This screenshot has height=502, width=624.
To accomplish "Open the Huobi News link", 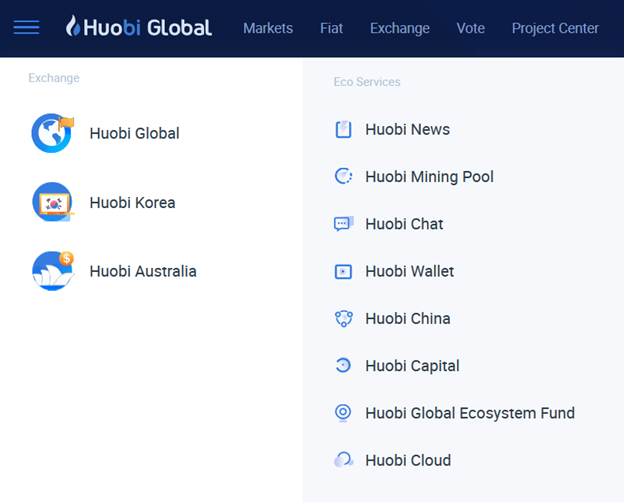I will click(x=408, y=129).
